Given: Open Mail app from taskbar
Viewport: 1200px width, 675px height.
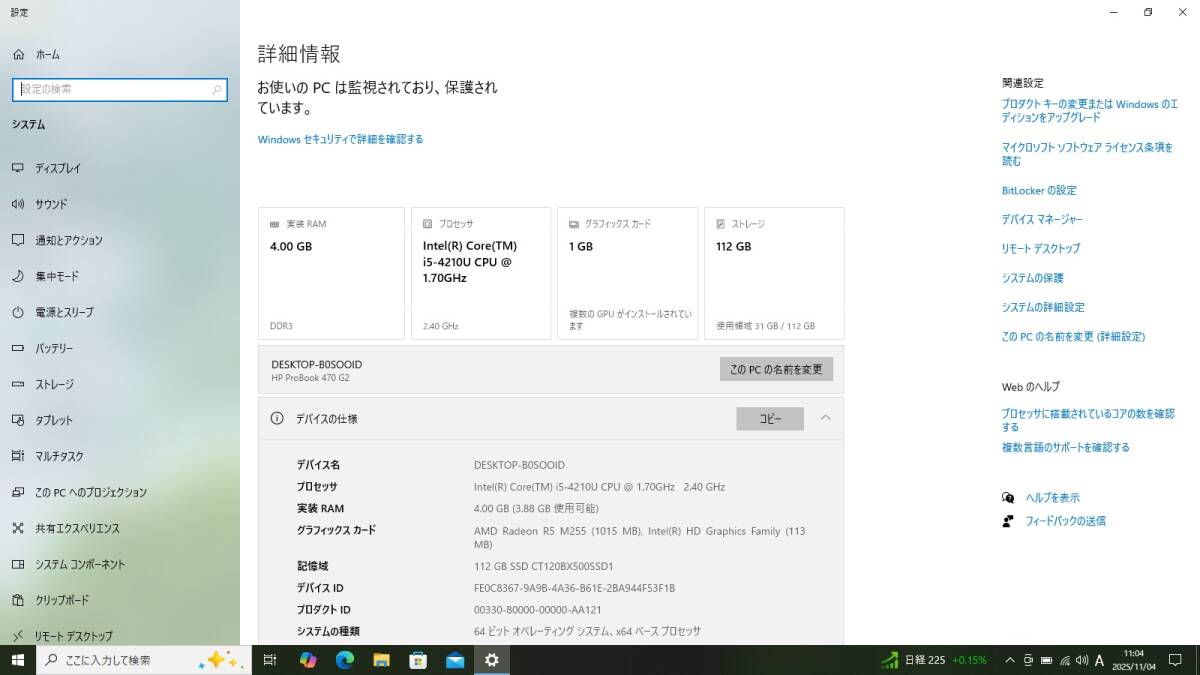Looking at the screenshot, I should [455, 660].
